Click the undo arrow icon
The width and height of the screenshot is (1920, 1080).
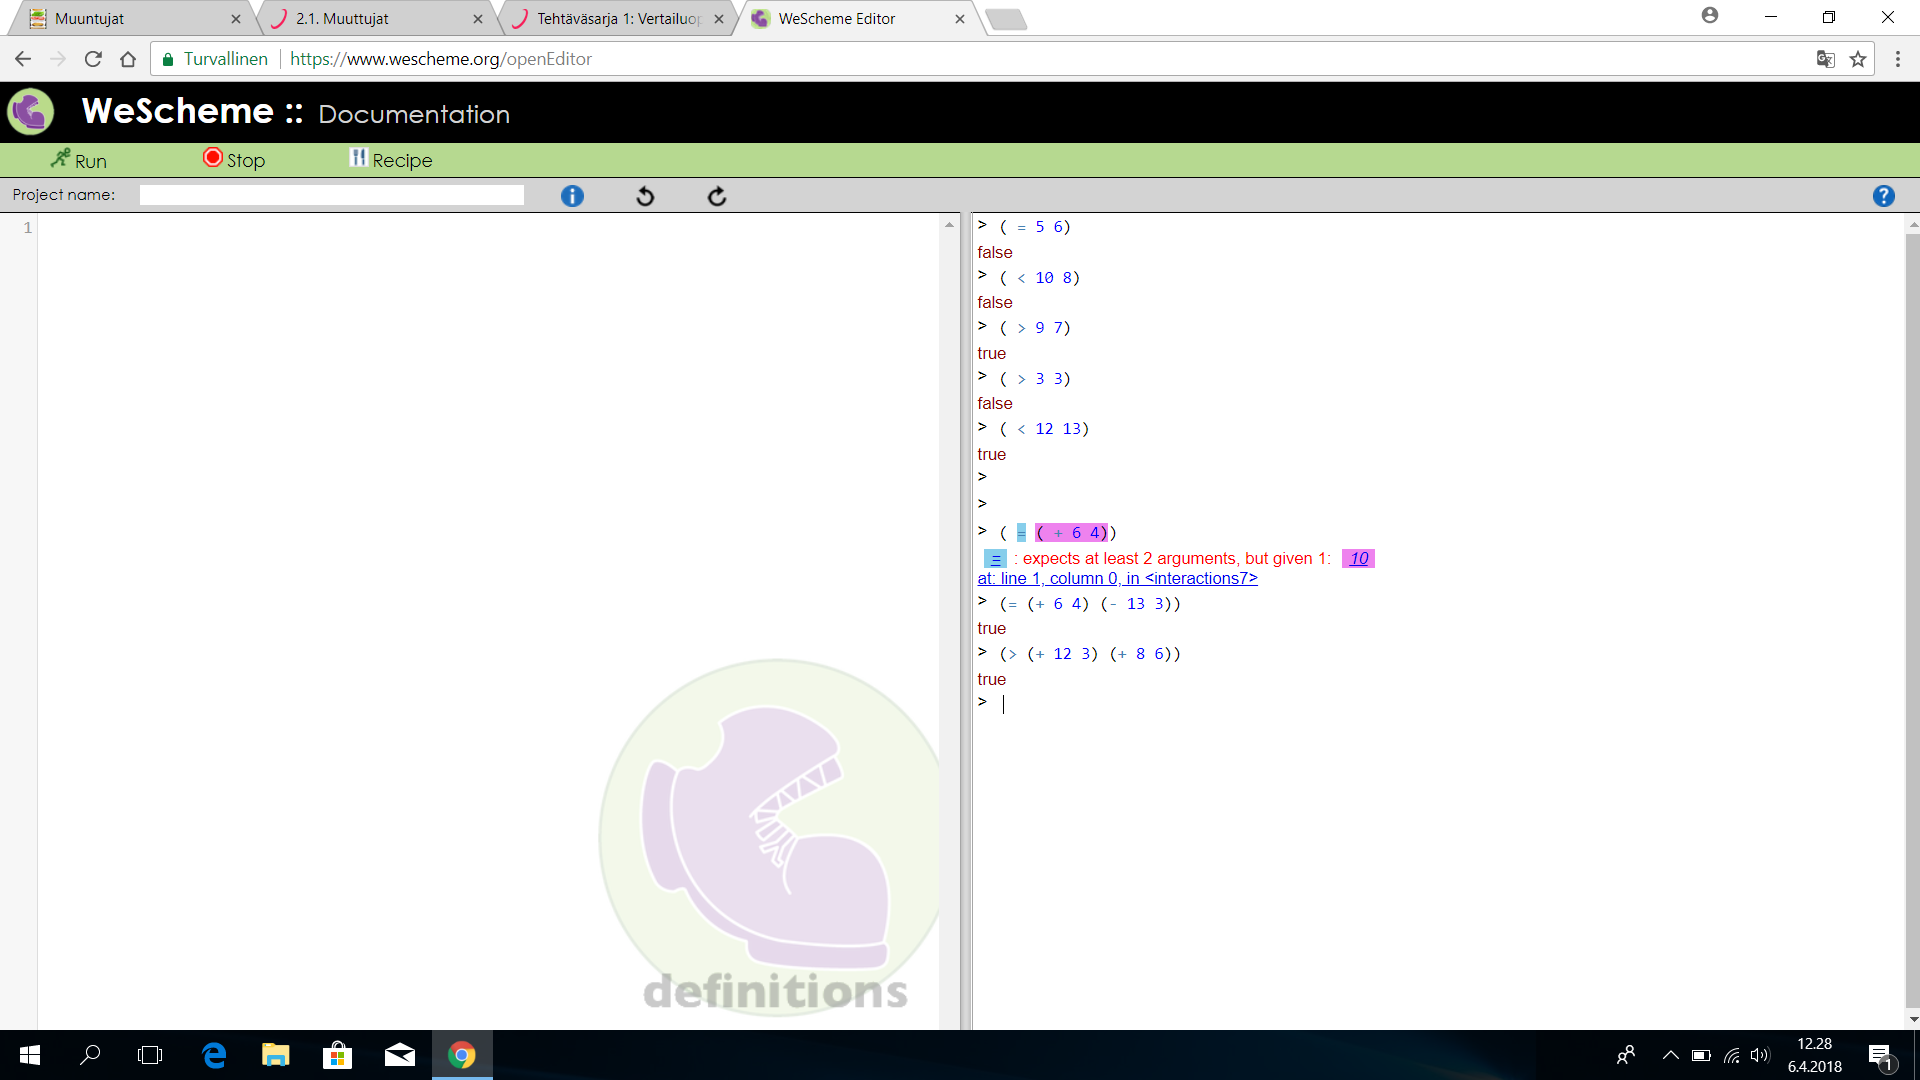click(645, 196)
